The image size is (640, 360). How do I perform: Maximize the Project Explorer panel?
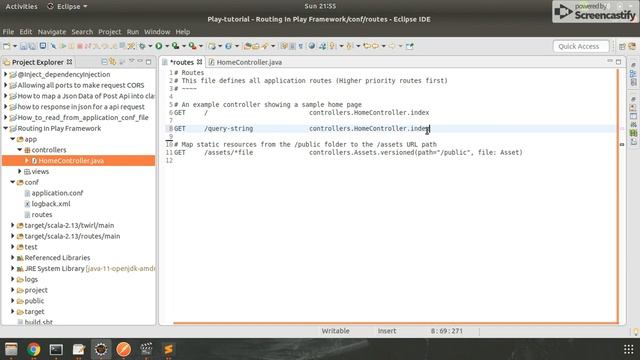pos(149,62)
